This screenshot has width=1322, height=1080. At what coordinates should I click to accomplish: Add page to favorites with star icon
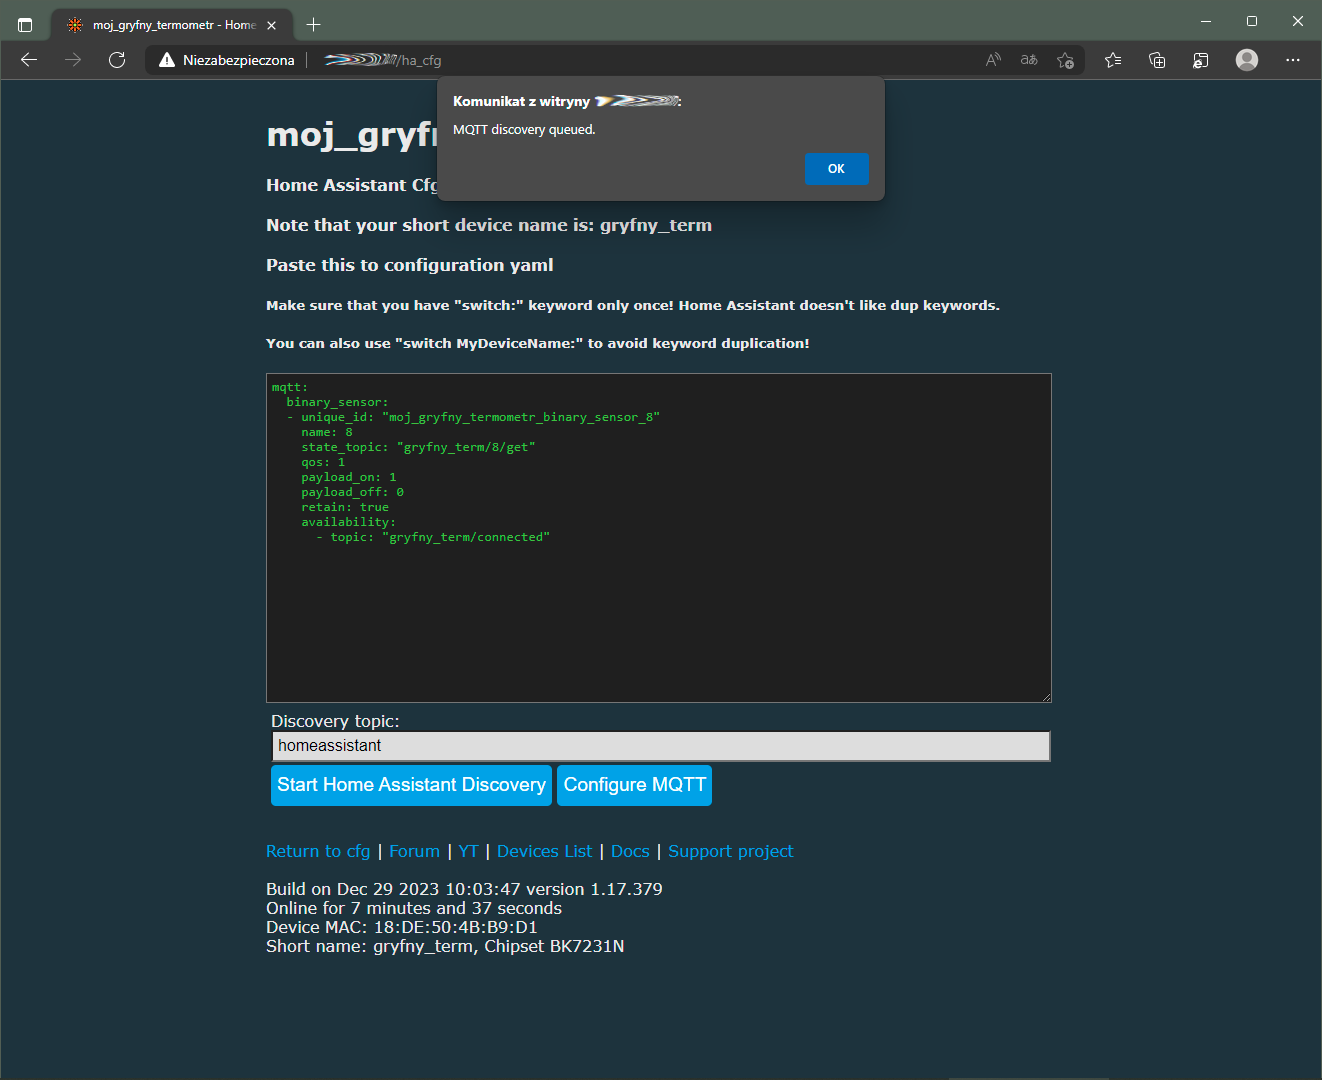point(1065,60)
